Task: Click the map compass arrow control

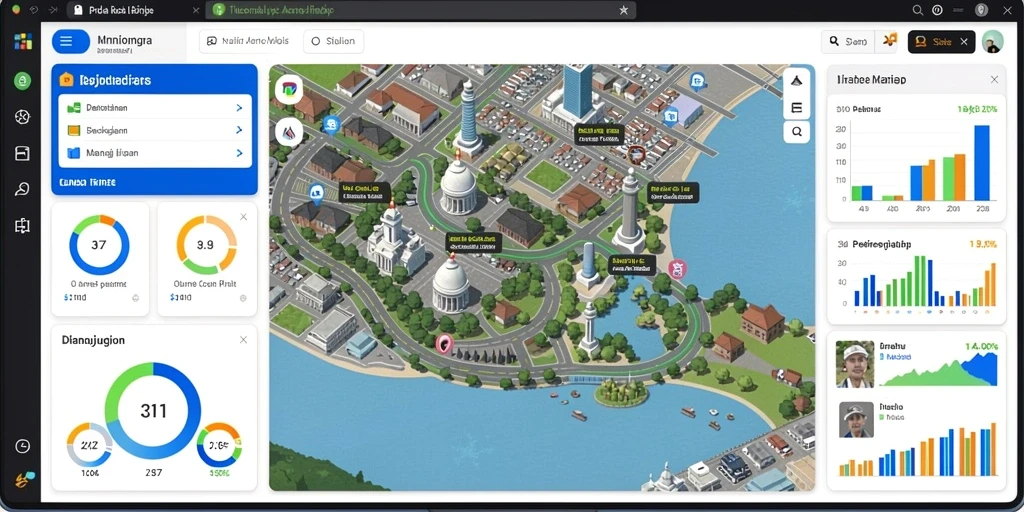Action: 797,82
